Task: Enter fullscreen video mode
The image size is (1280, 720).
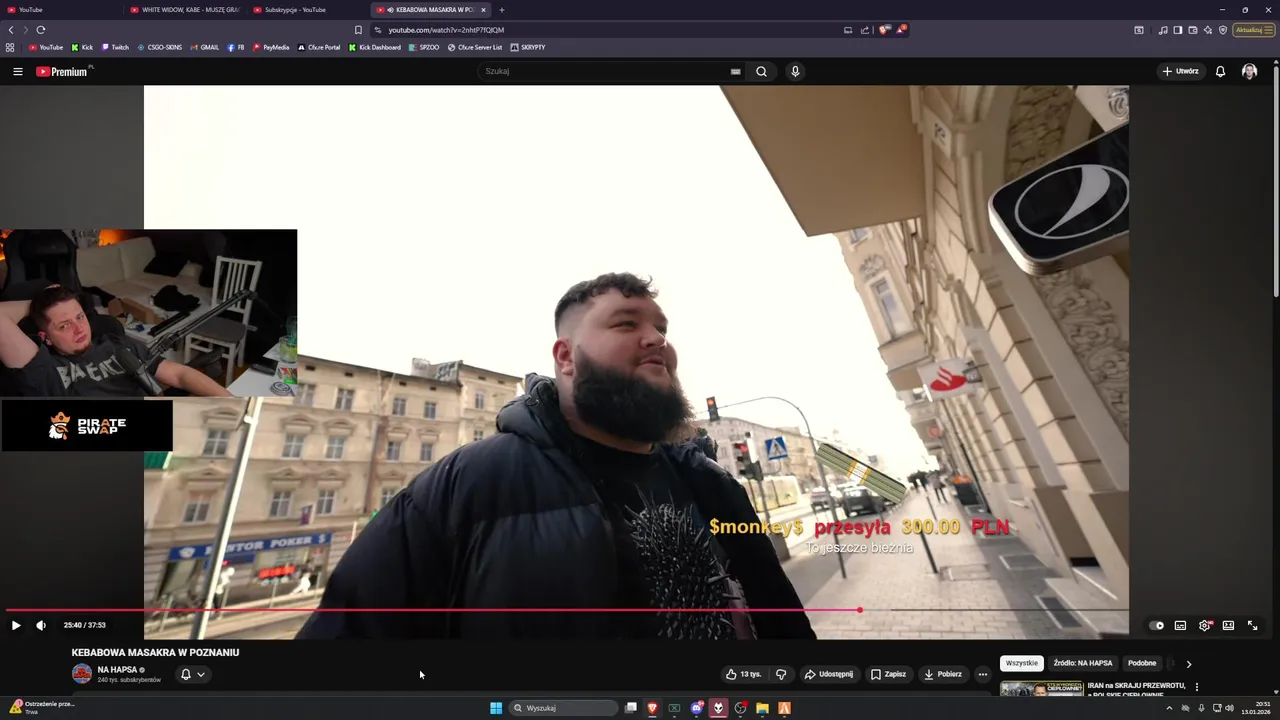Action: [1252, 625]
